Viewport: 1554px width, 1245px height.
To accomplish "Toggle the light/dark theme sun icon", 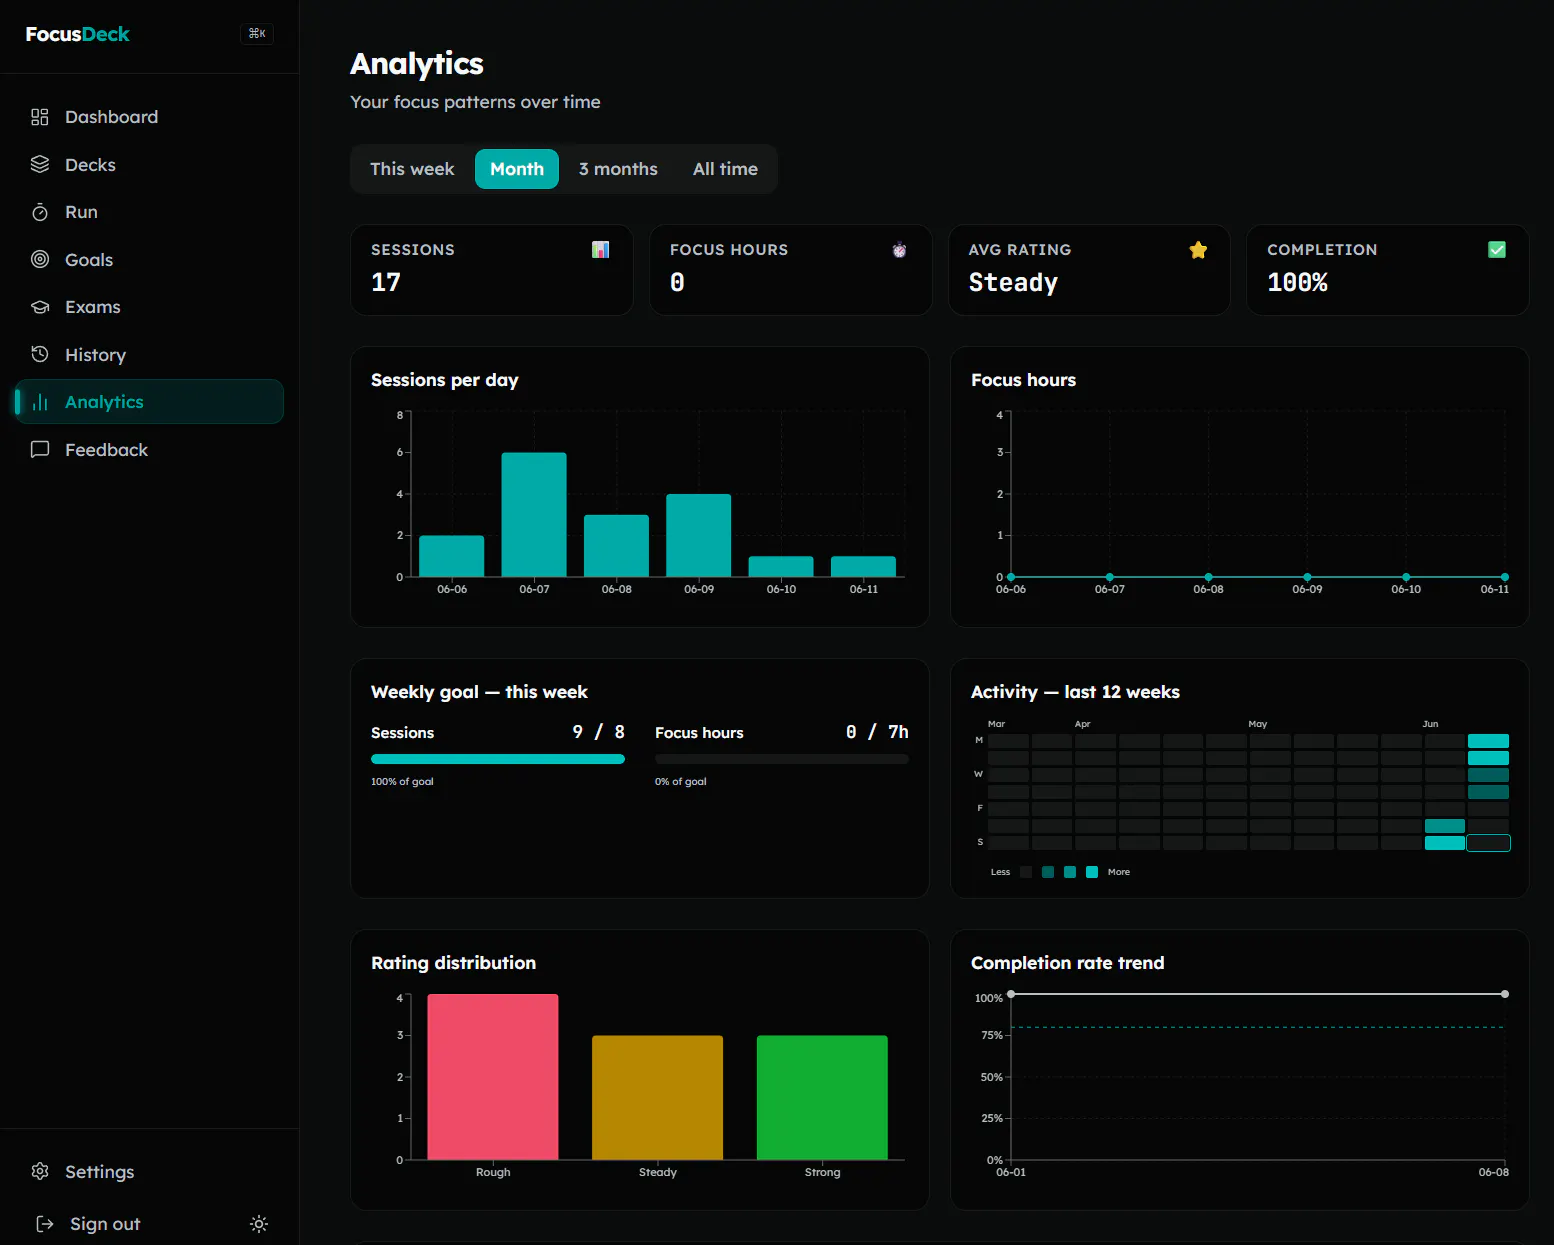I will [x=259, y=1224].
